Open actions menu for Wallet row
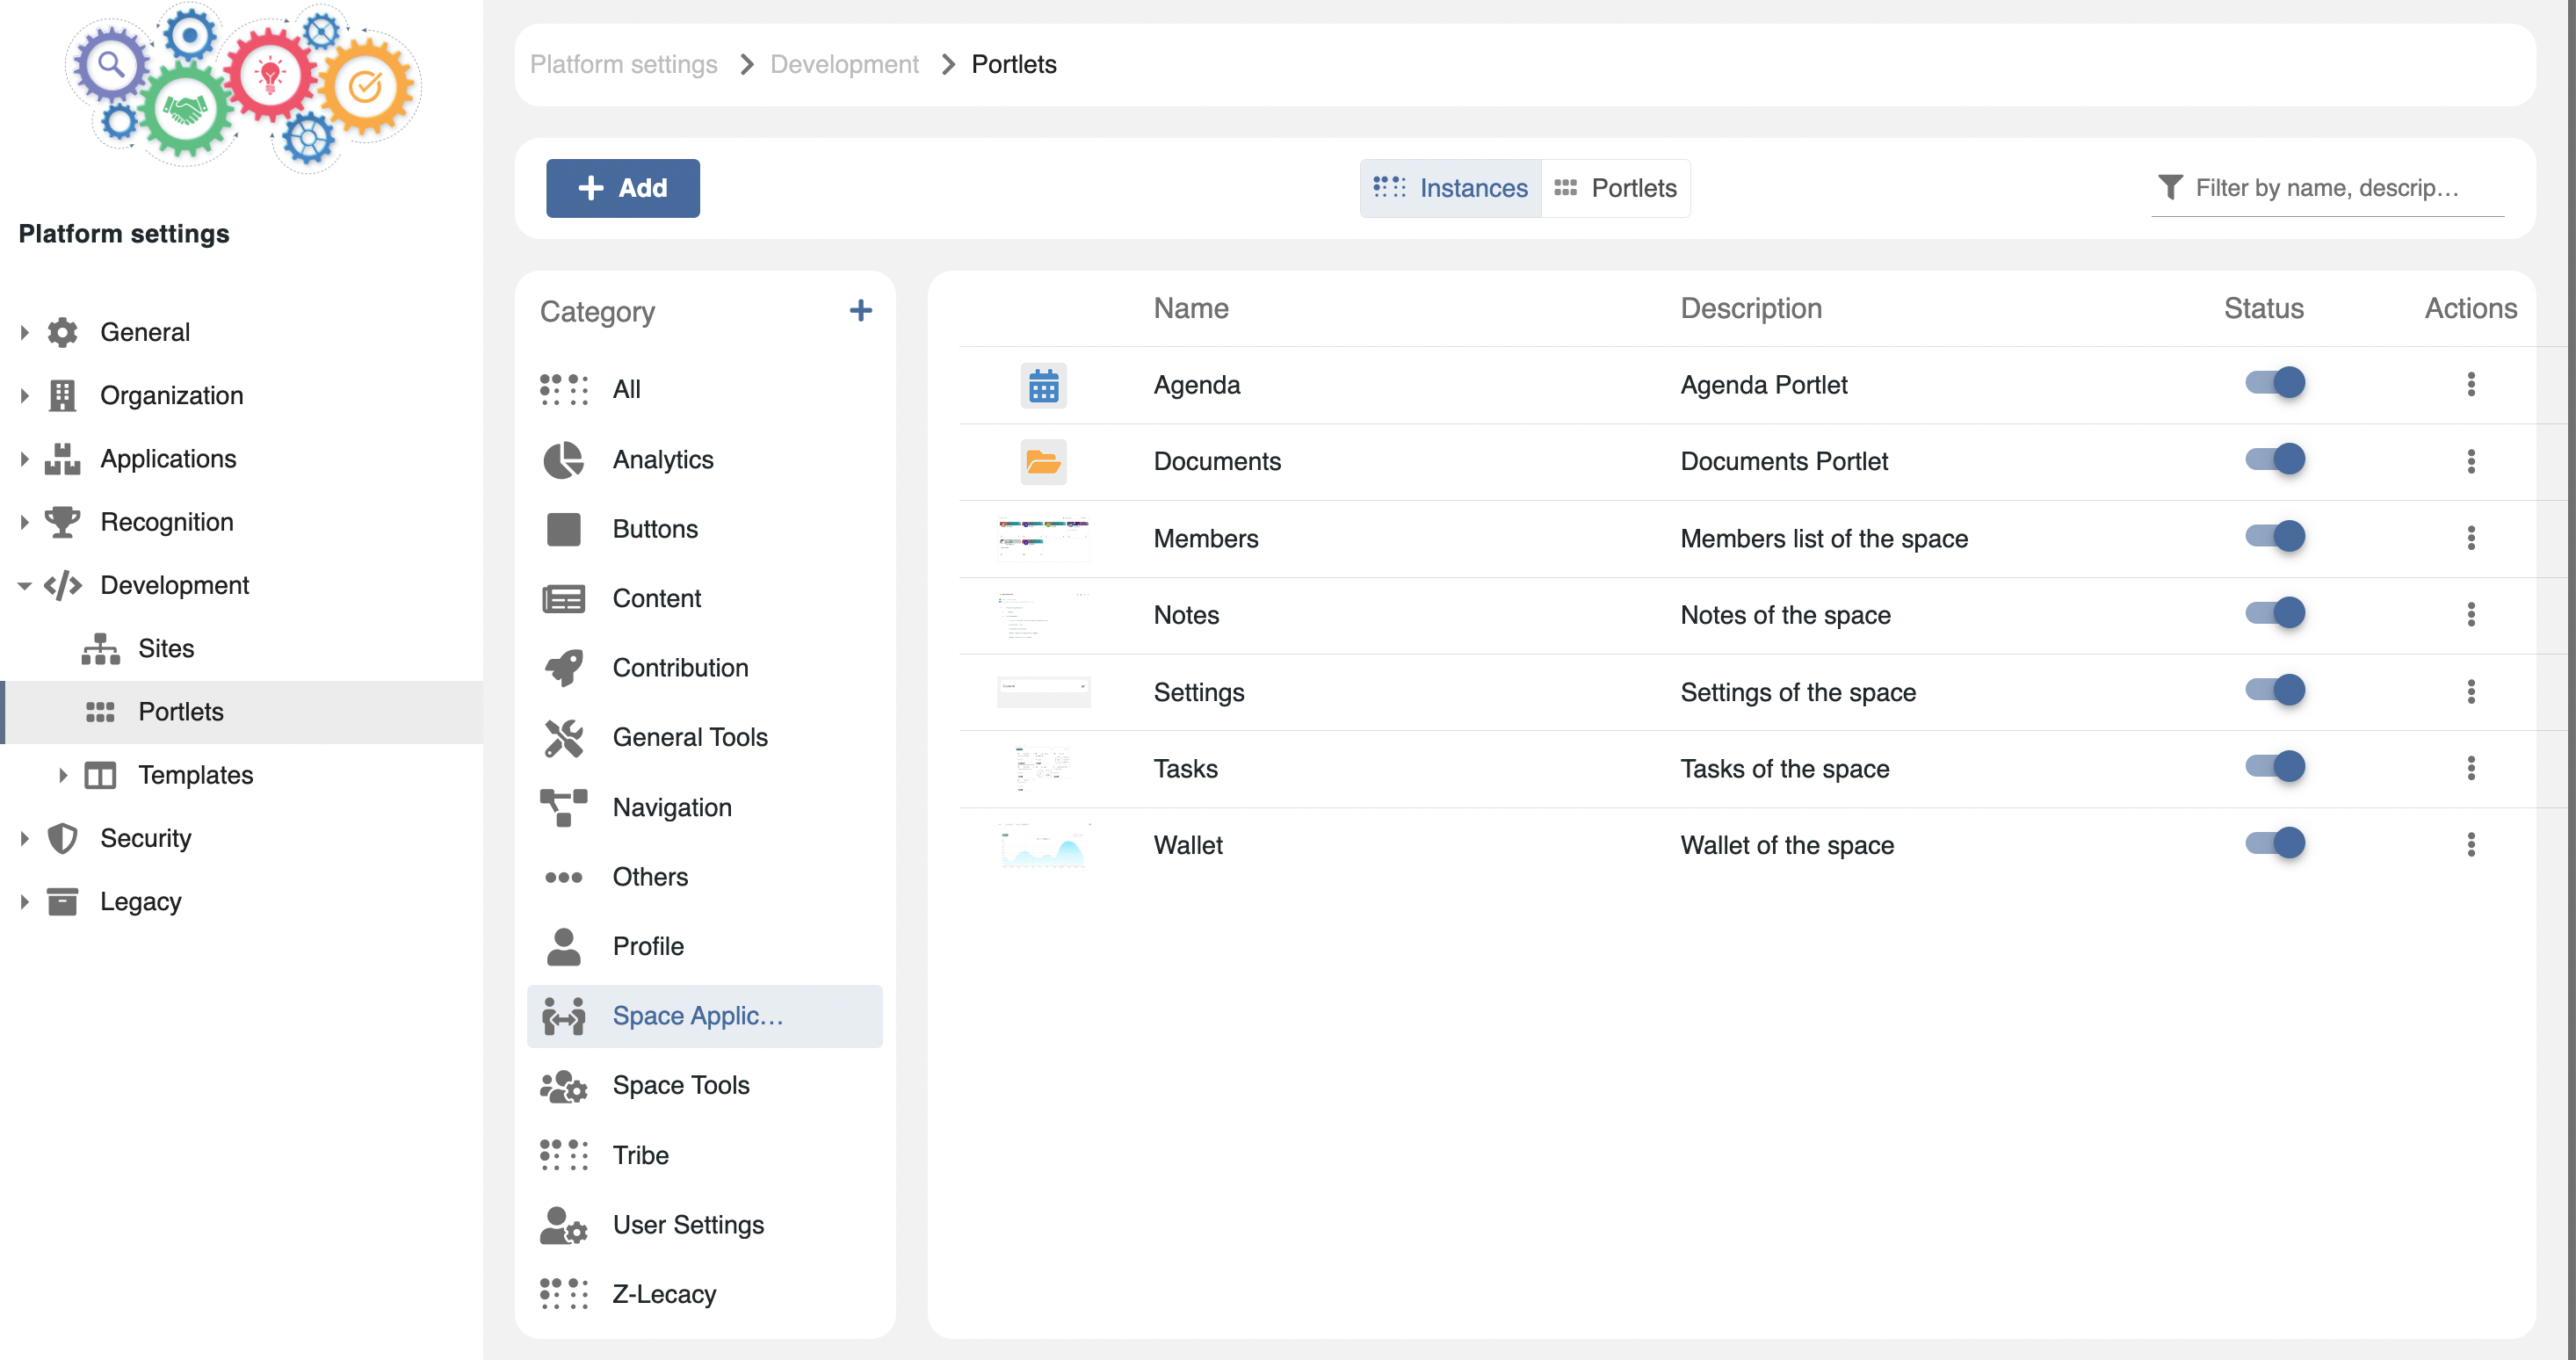 [x=2470, y=845]
